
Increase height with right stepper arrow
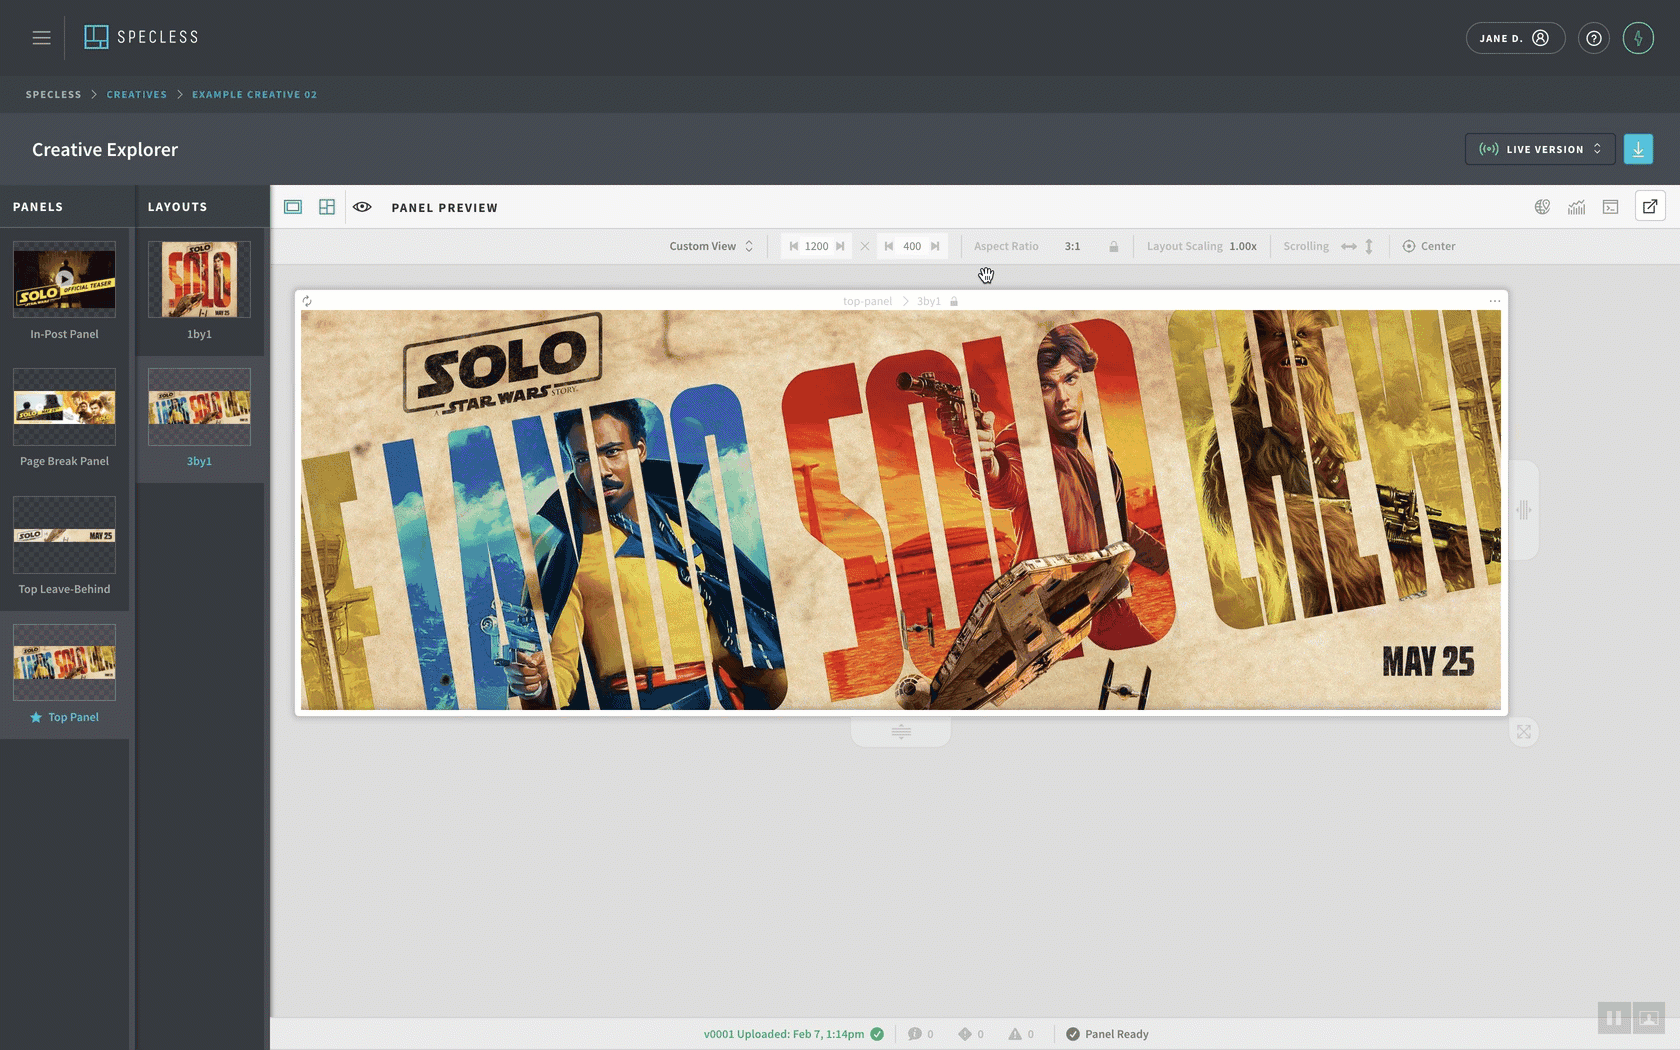point(935,246)
